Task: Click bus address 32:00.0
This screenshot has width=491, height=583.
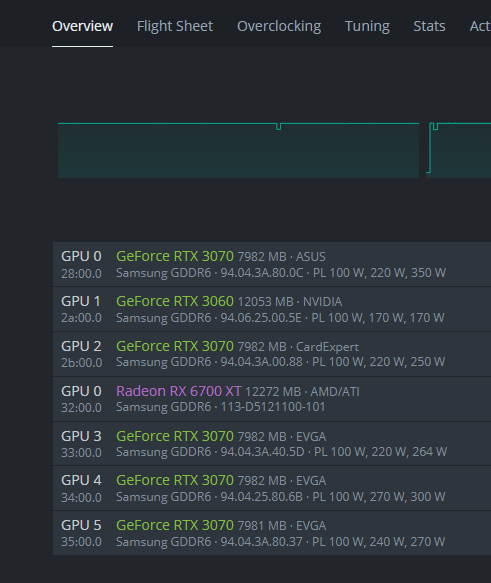Action: (x=81, y=408)
